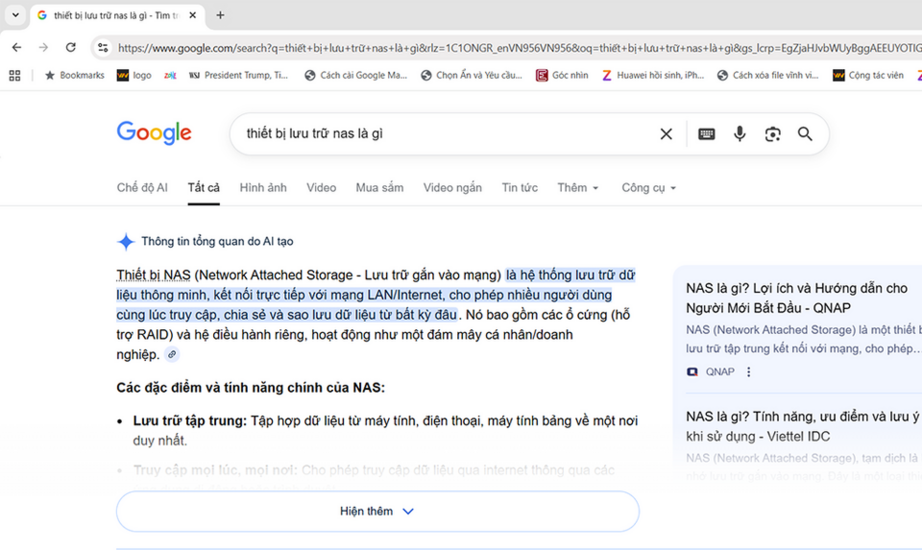Click the magnifying glass search button
Viewport: 922px width, 550px height.
[x=805, y=134]
